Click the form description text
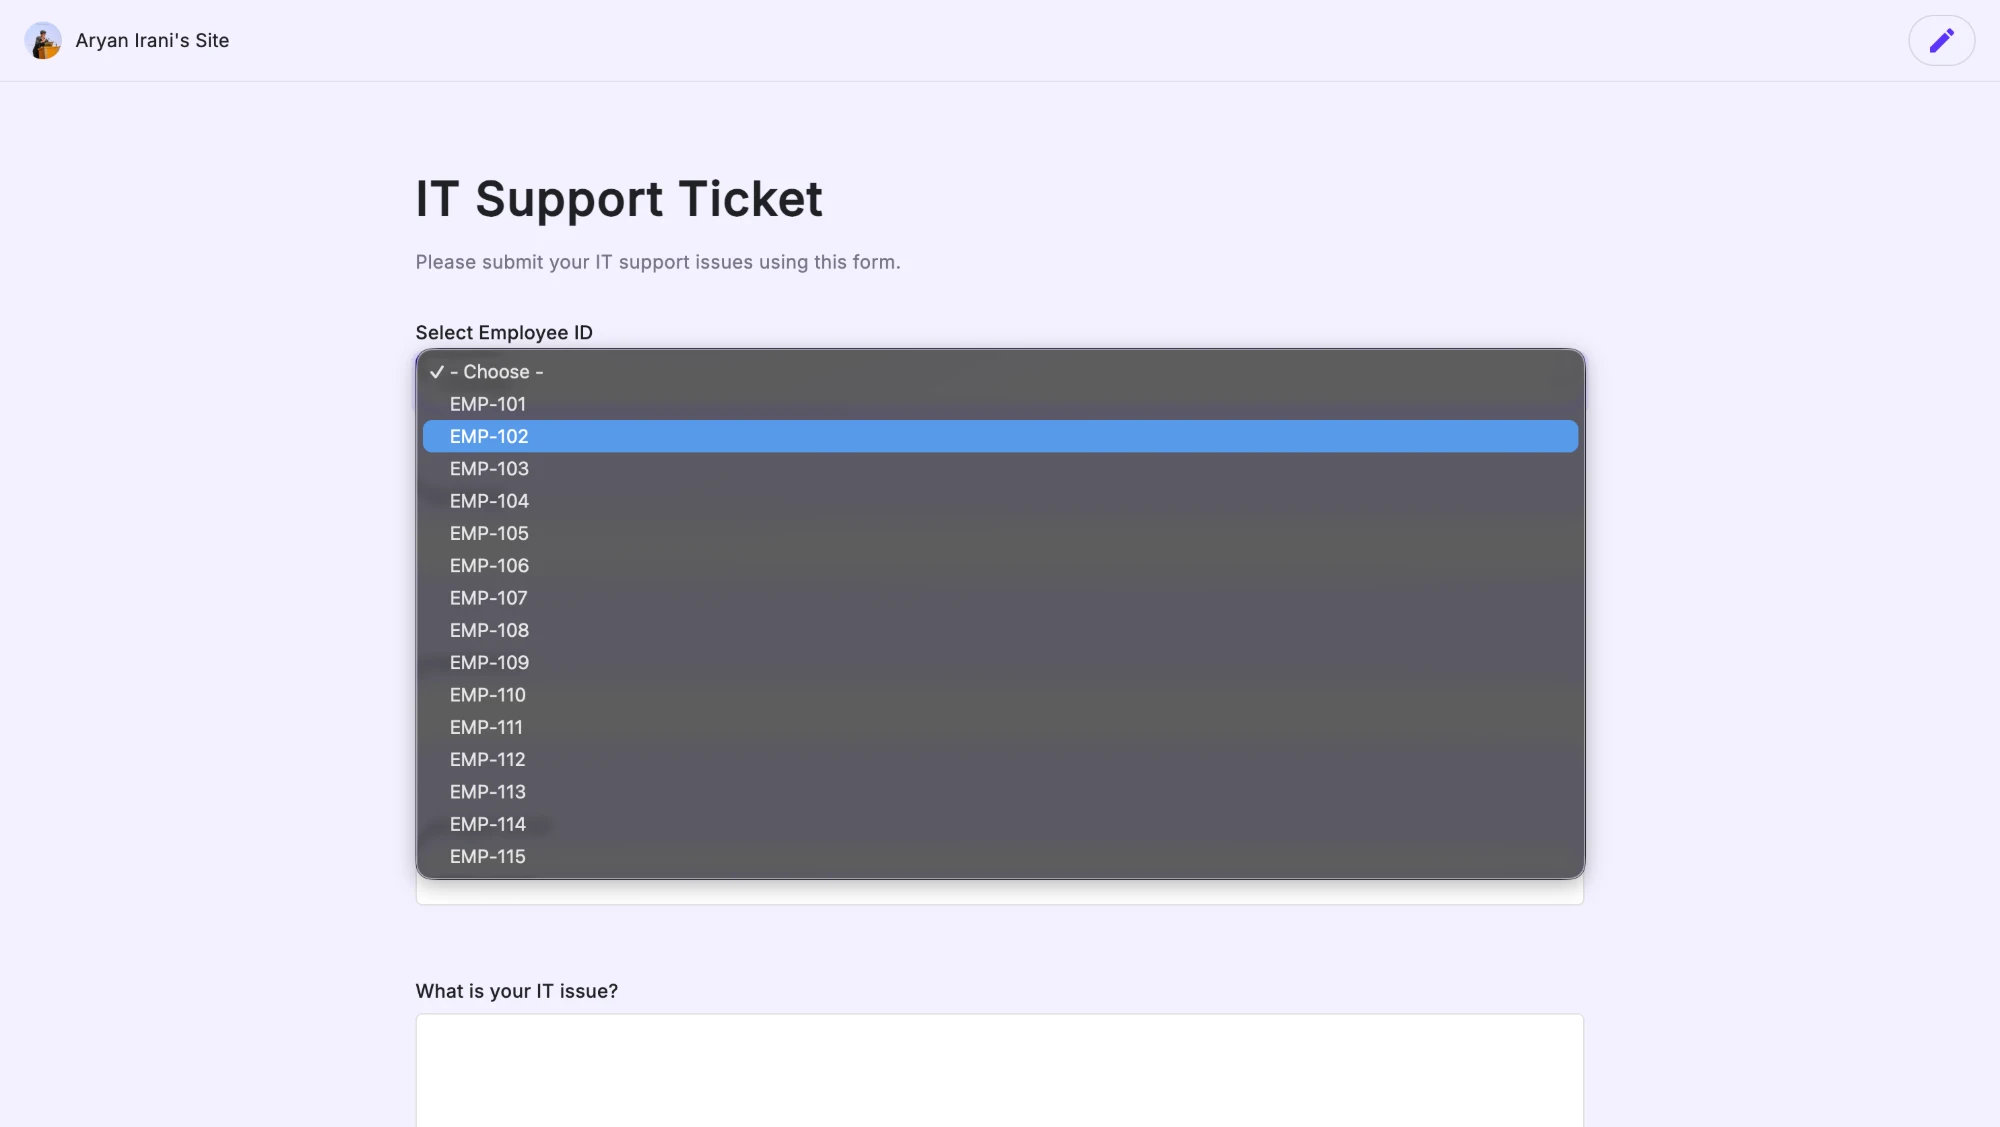 click(658, 262)
